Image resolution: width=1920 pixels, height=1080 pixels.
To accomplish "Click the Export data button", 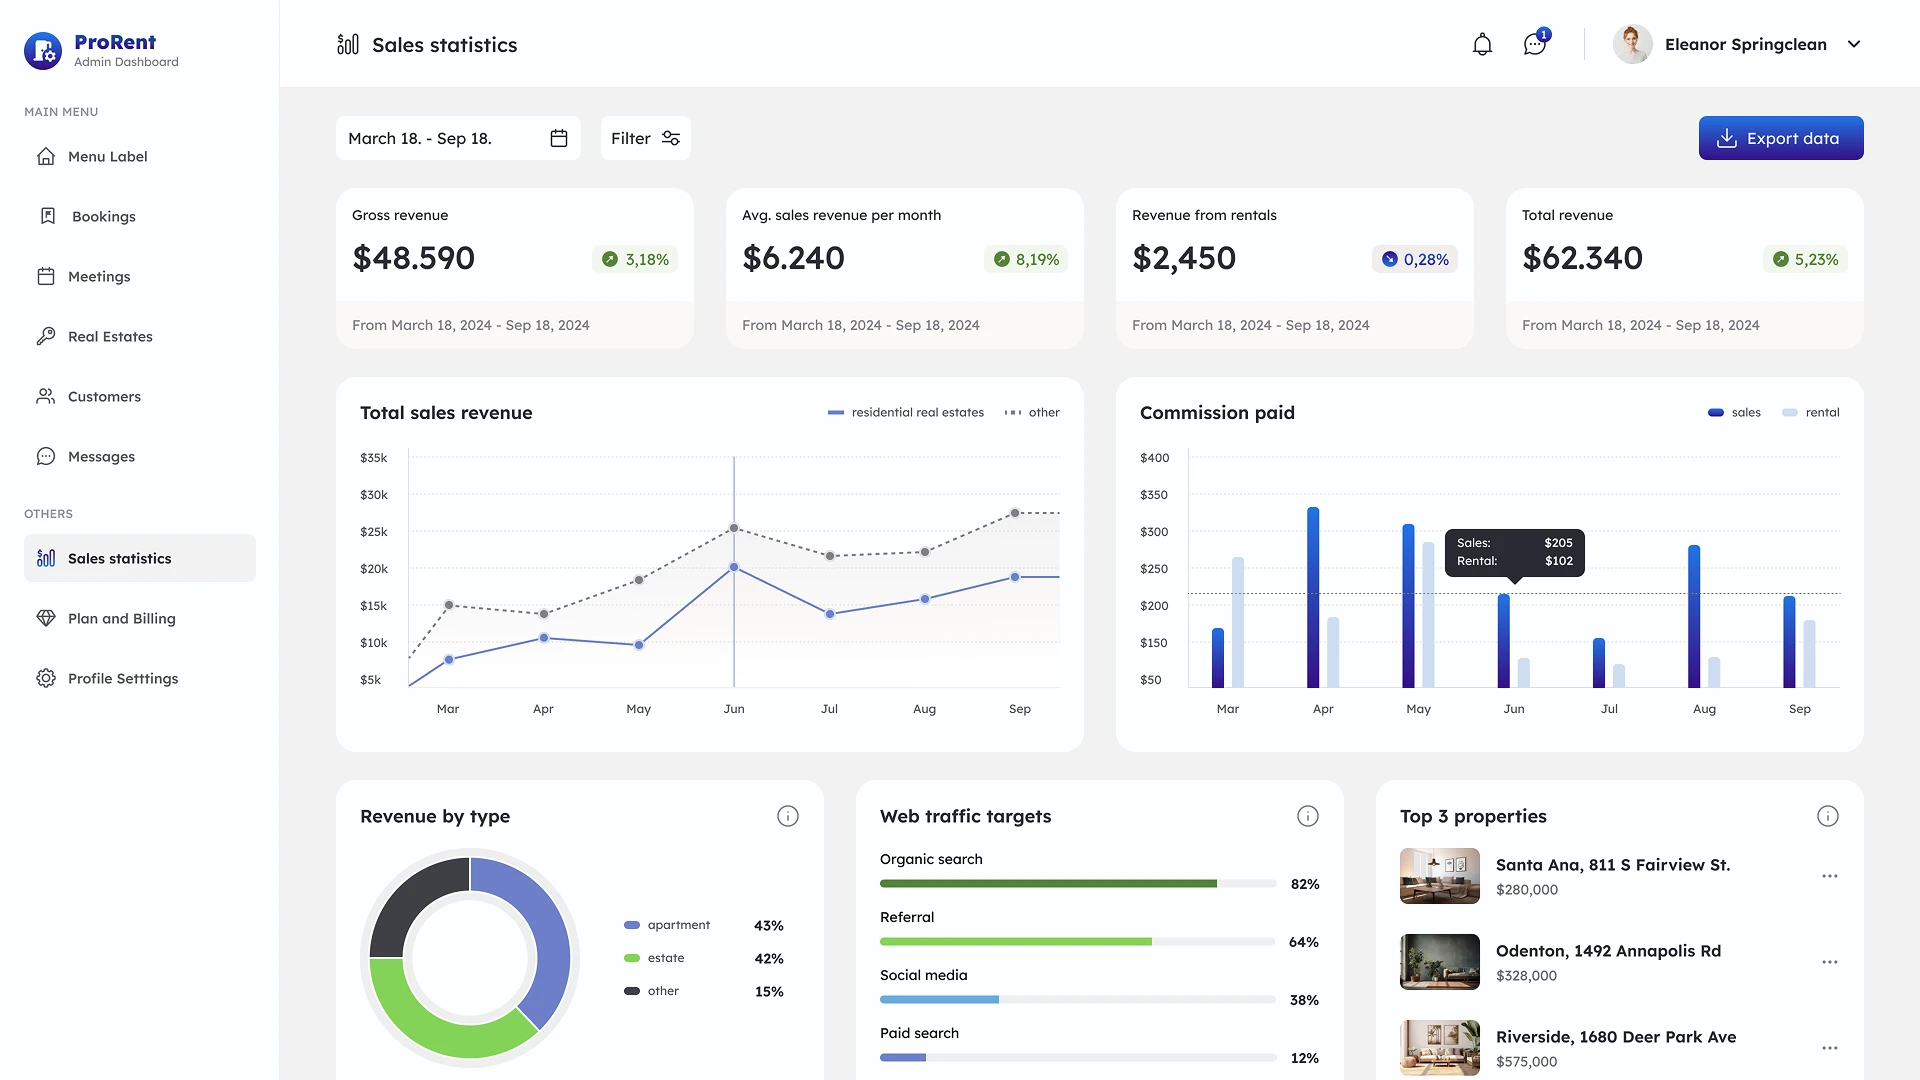I will pos(1780,138).
